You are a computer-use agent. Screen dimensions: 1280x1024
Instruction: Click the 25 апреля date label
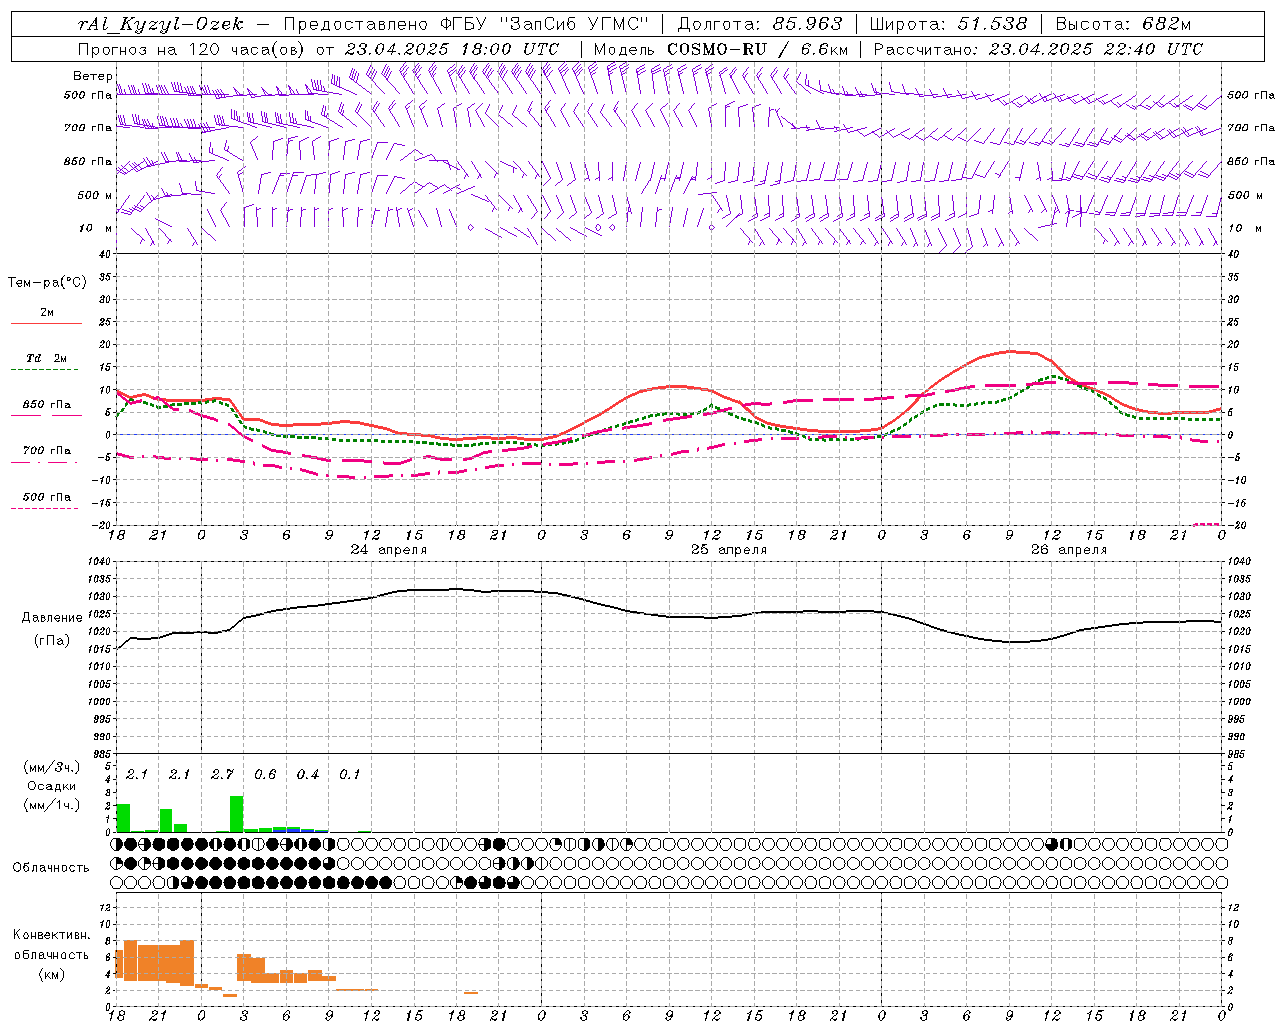pyautogui.click(x=729, y=550)
